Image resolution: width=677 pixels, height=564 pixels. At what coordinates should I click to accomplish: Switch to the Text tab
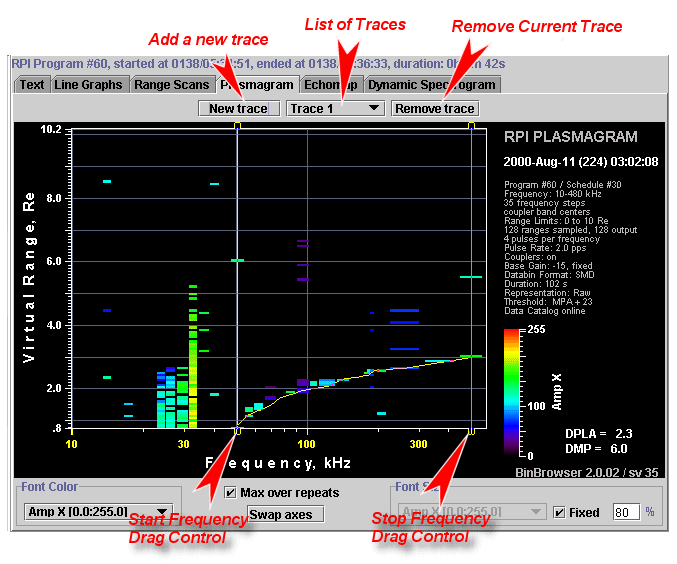(x=32, y=85)
